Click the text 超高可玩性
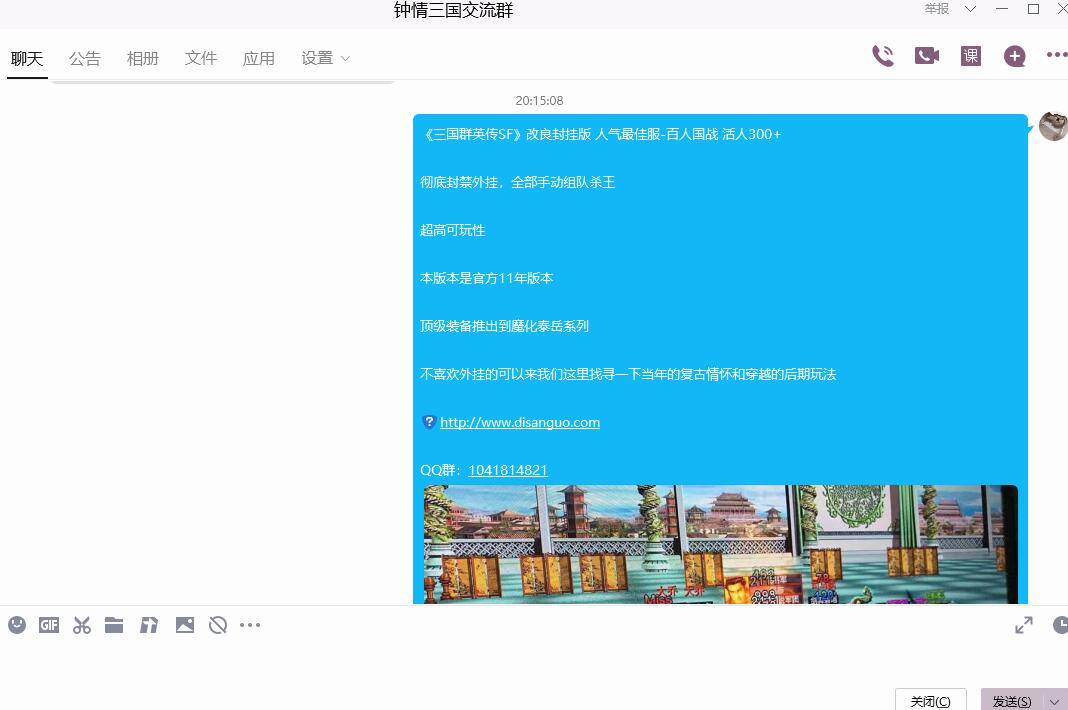The height and width of the screenshot is (710, 1068). pos(452,230)
